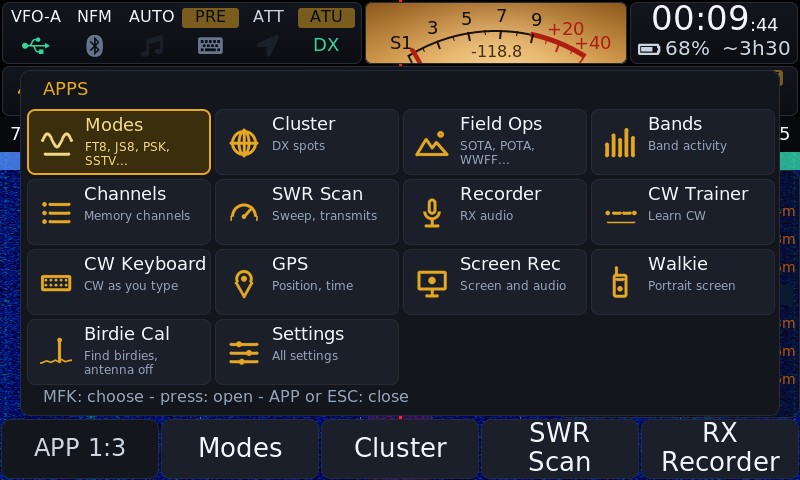
Task: Click 'Position, time' under GPS
Action: (312, 286)
